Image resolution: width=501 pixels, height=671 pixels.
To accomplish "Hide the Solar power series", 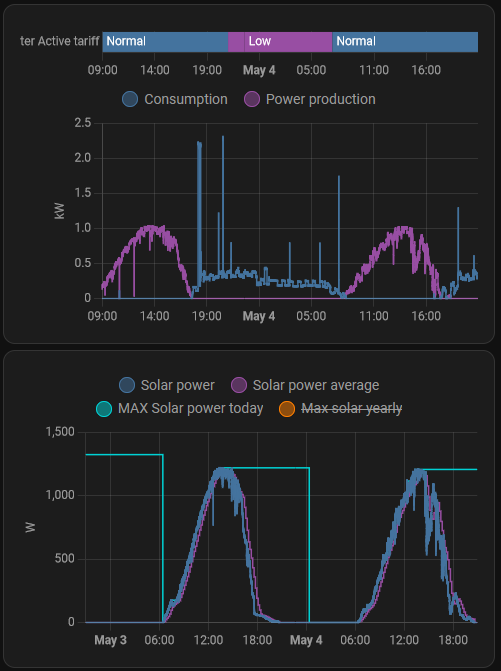I will click(x=167, y=385).
